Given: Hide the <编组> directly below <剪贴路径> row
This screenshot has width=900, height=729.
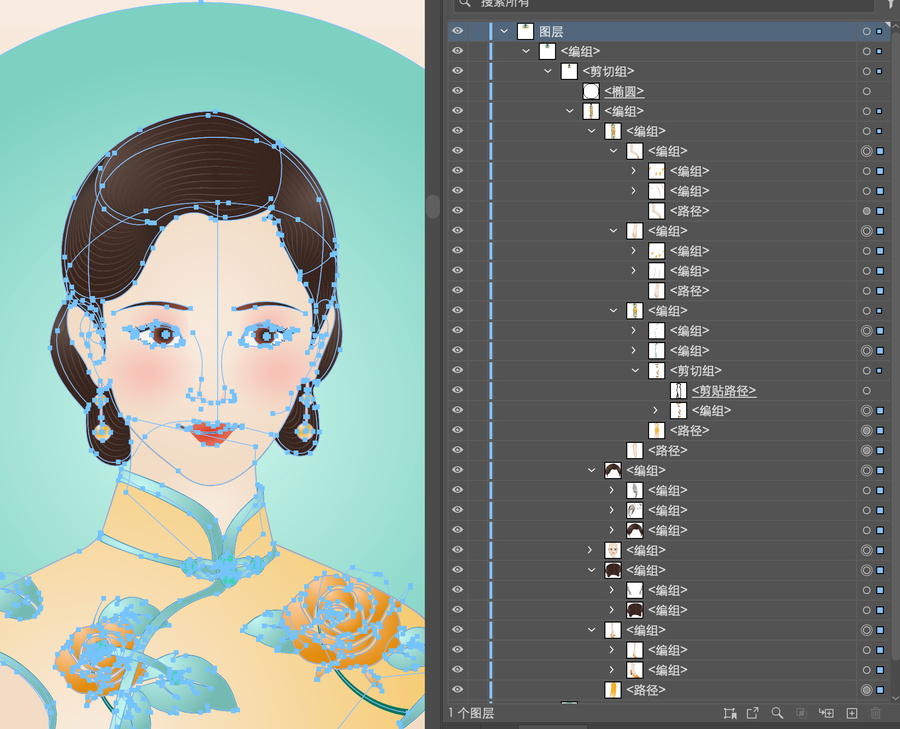Looking at the screenshot, I should tap(457, 410).
